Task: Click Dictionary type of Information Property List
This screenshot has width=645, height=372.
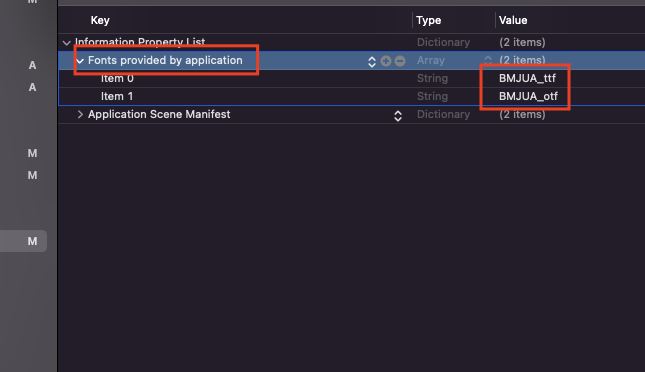Action: [443, 42]
